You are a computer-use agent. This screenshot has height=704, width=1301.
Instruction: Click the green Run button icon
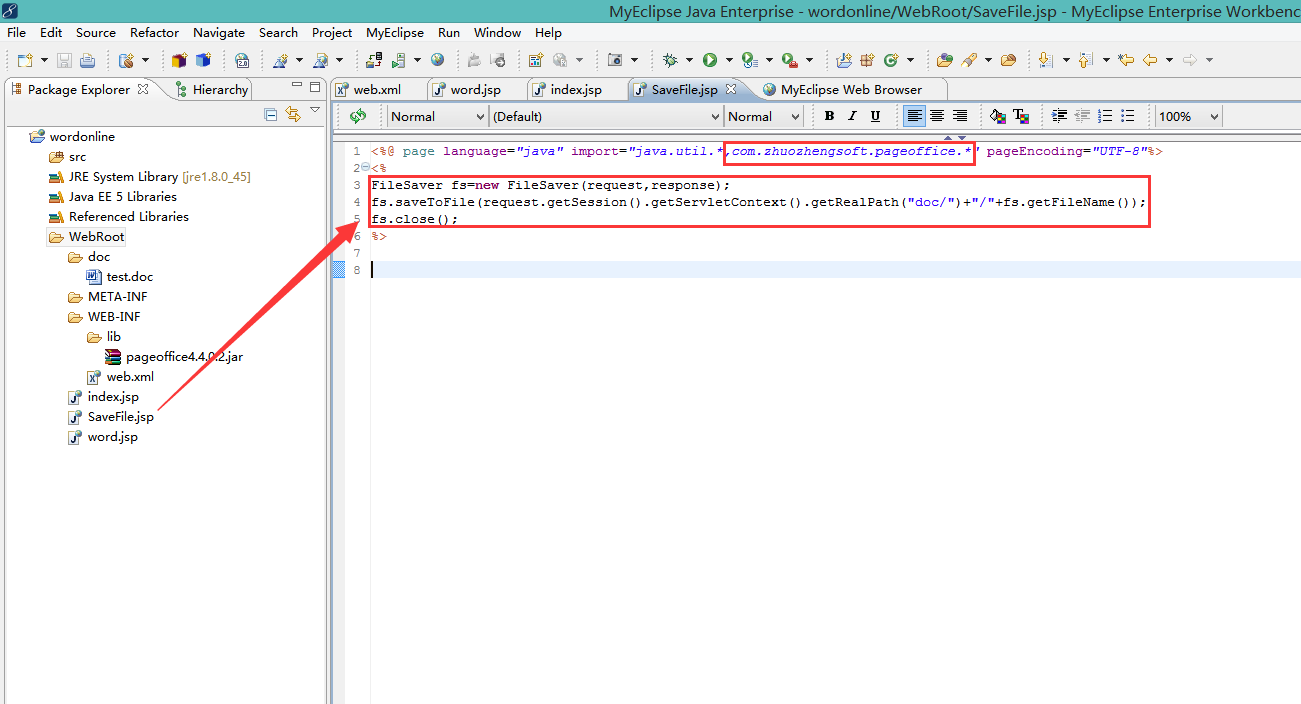710,60
